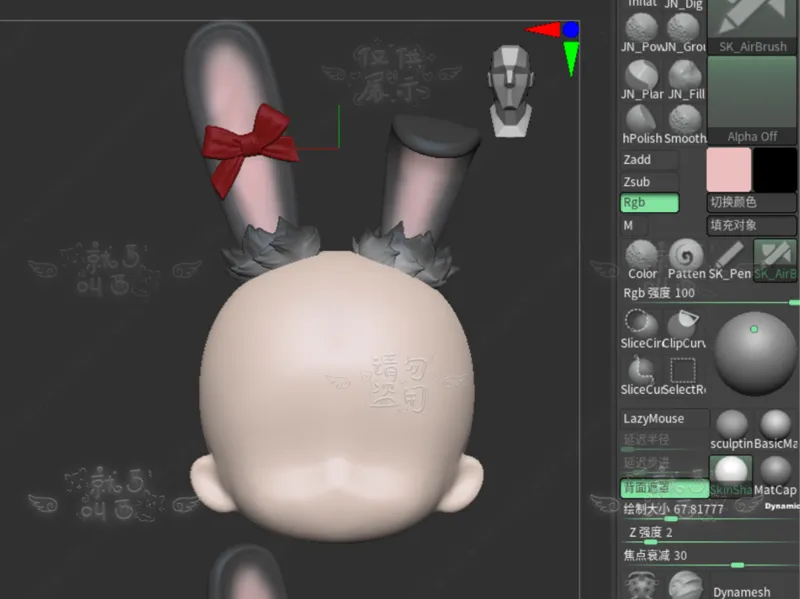Adjust the Rgb 强度 intensity slider
Viewport: 800px width, 599px height.
click(x=709, y=296)
